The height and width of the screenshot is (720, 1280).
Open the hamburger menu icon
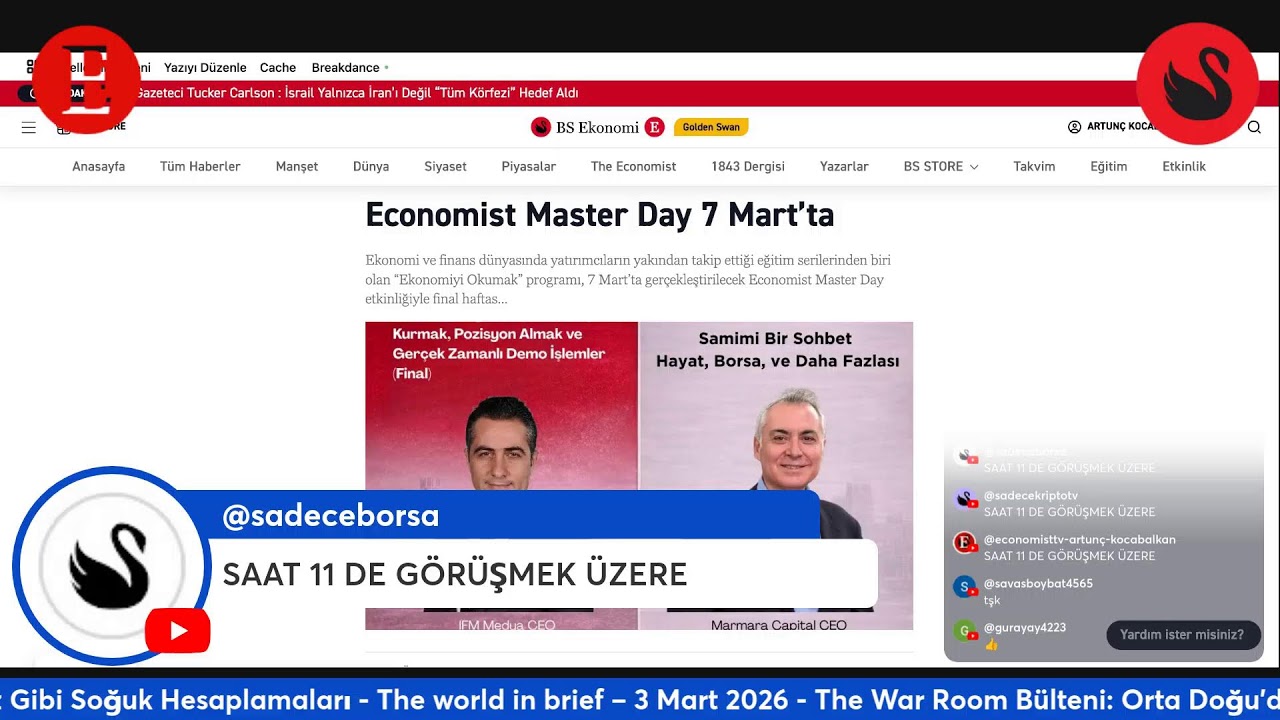click(28, 127)
